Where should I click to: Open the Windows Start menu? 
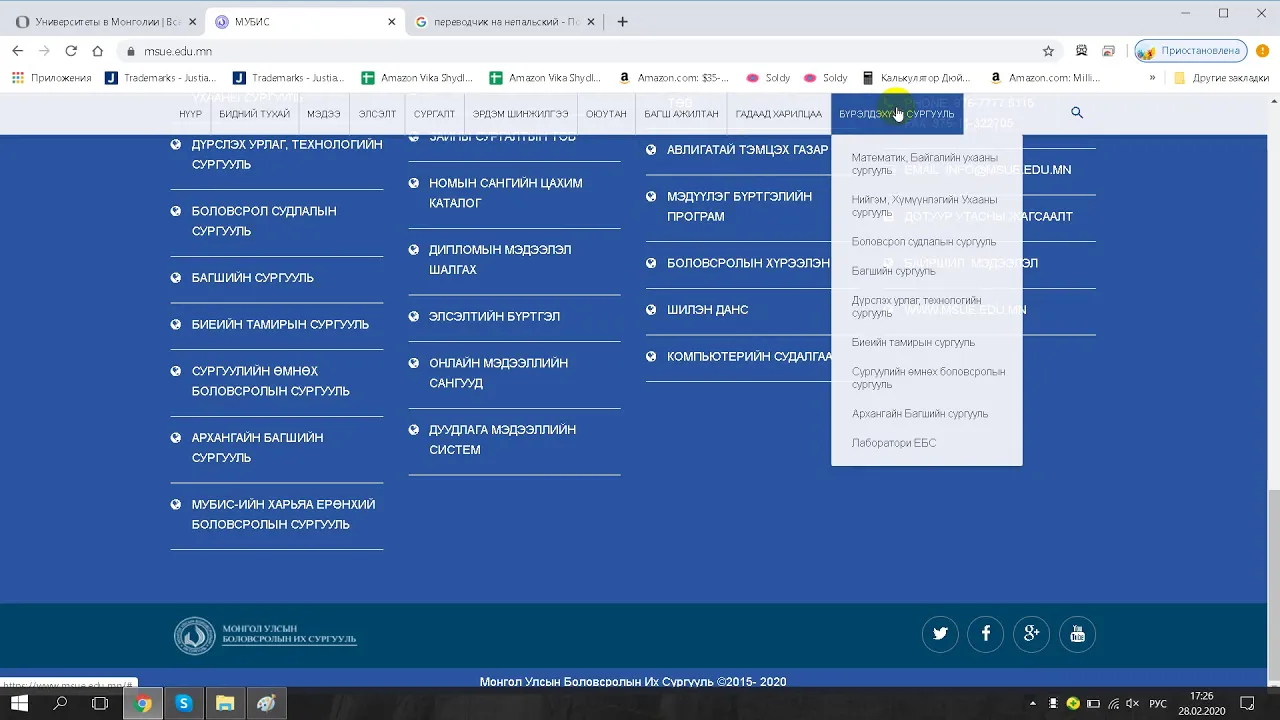click(x=19, y=704)
